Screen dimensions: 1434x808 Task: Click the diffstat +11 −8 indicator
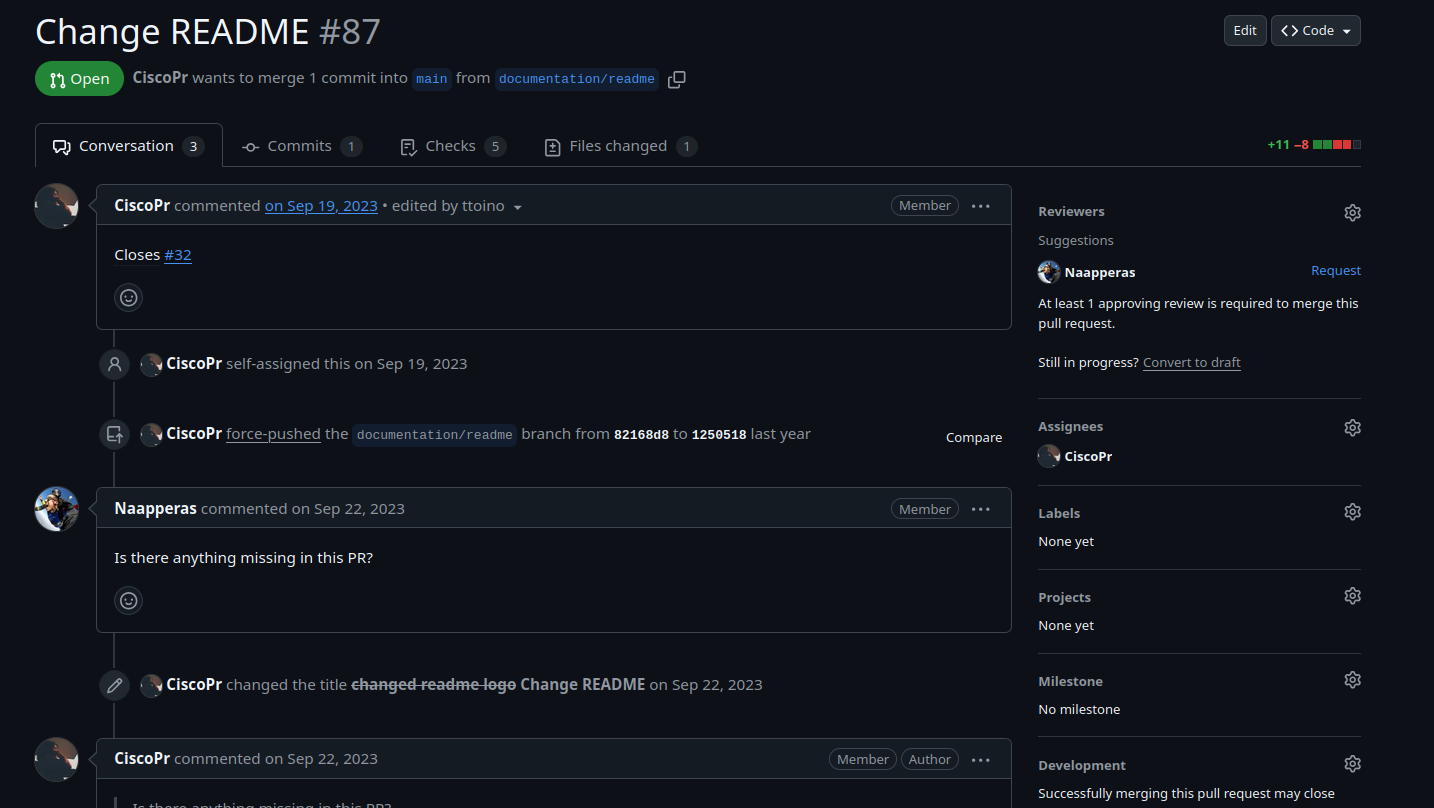click(1314, 145)
